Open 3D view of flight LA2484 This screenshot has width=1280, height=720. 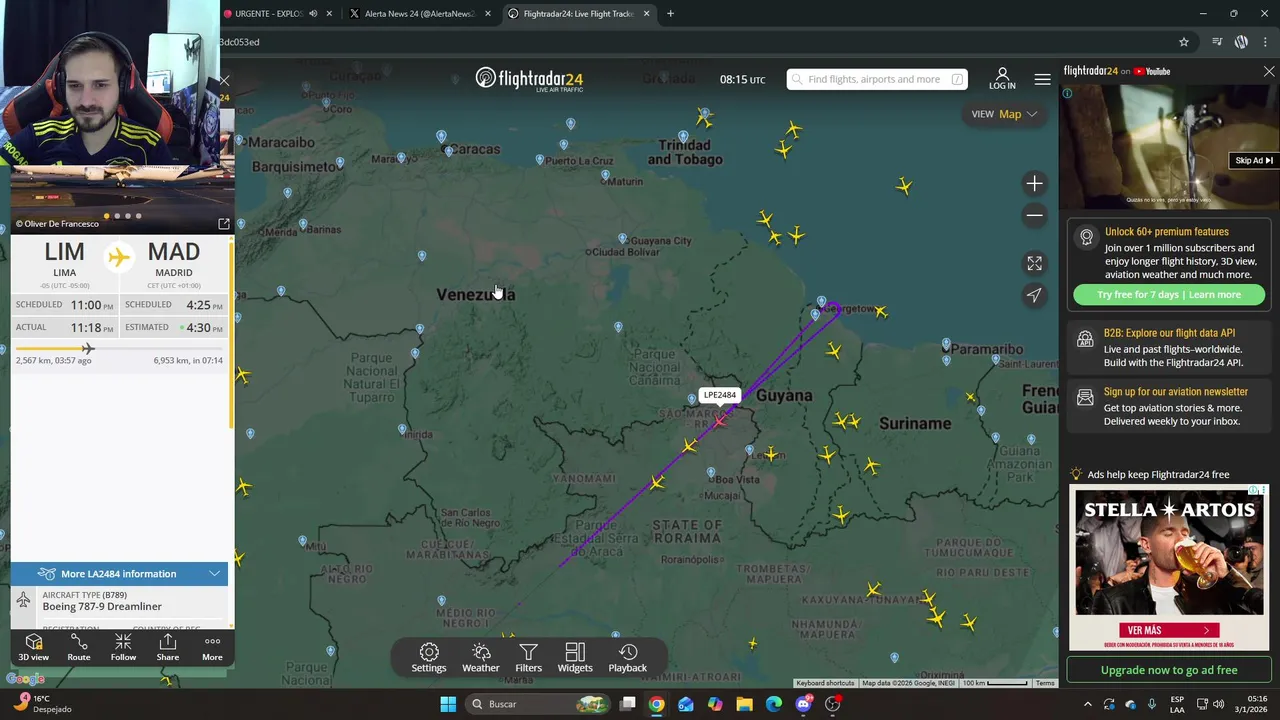33,647
